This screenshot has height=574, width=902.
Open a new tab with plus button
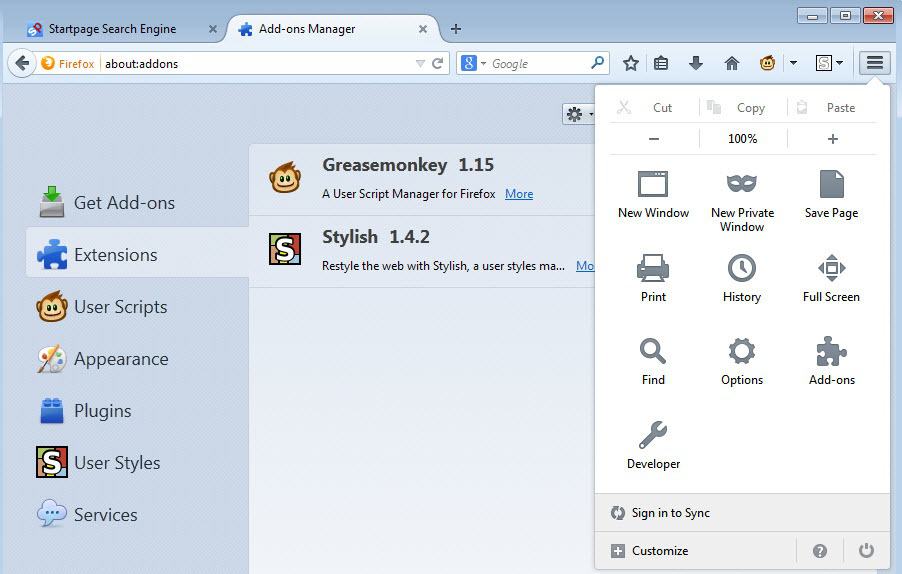[x=456, y=29]
